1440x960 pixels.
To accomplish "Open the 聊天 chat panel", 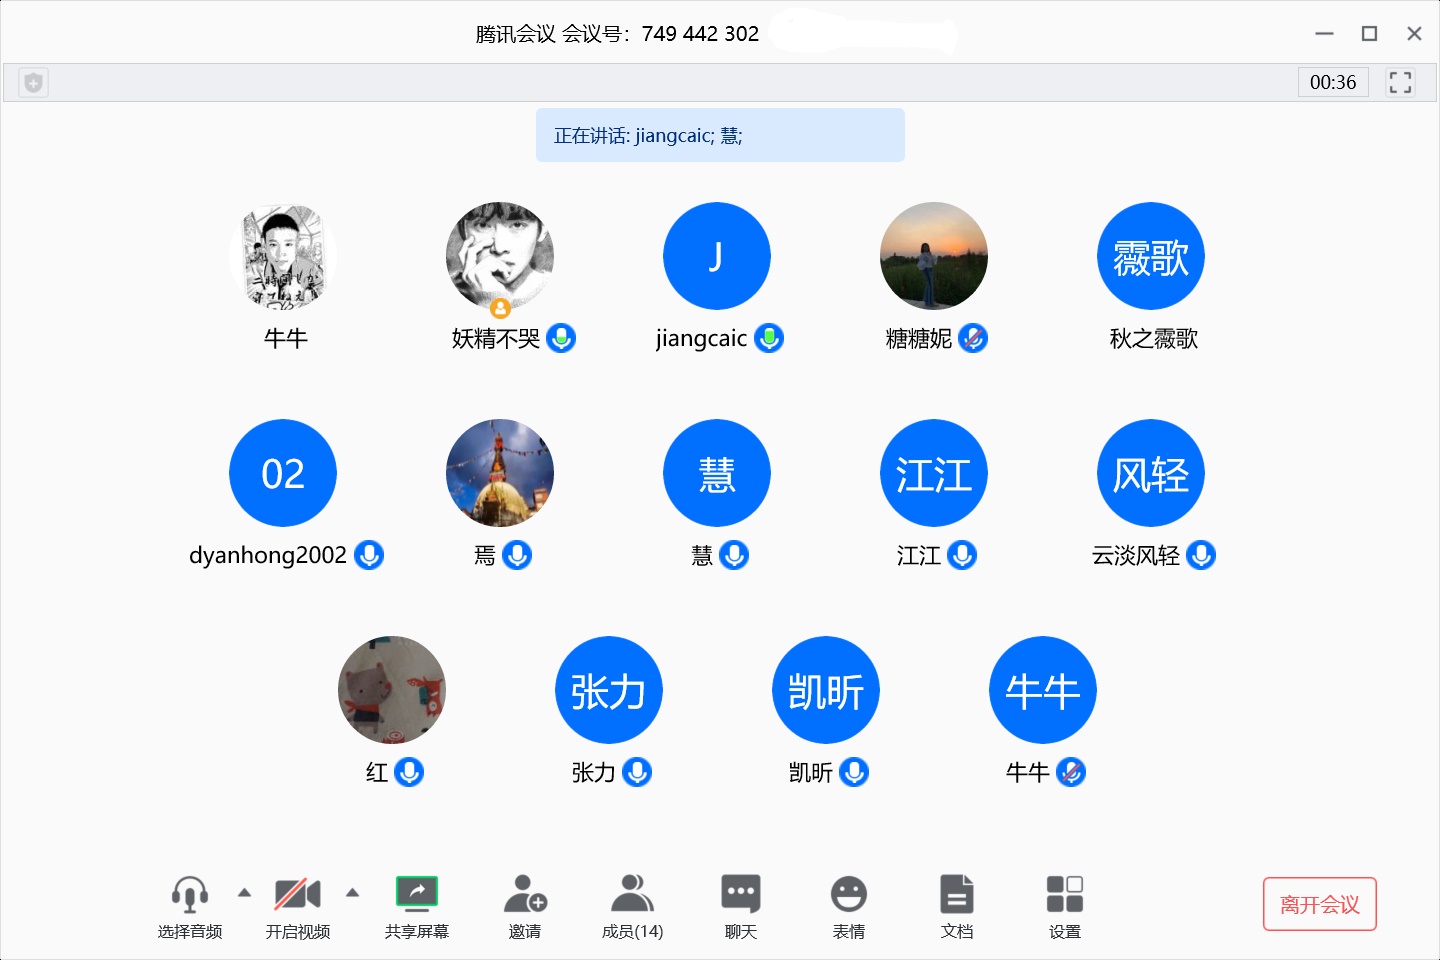I will (740, 895).
